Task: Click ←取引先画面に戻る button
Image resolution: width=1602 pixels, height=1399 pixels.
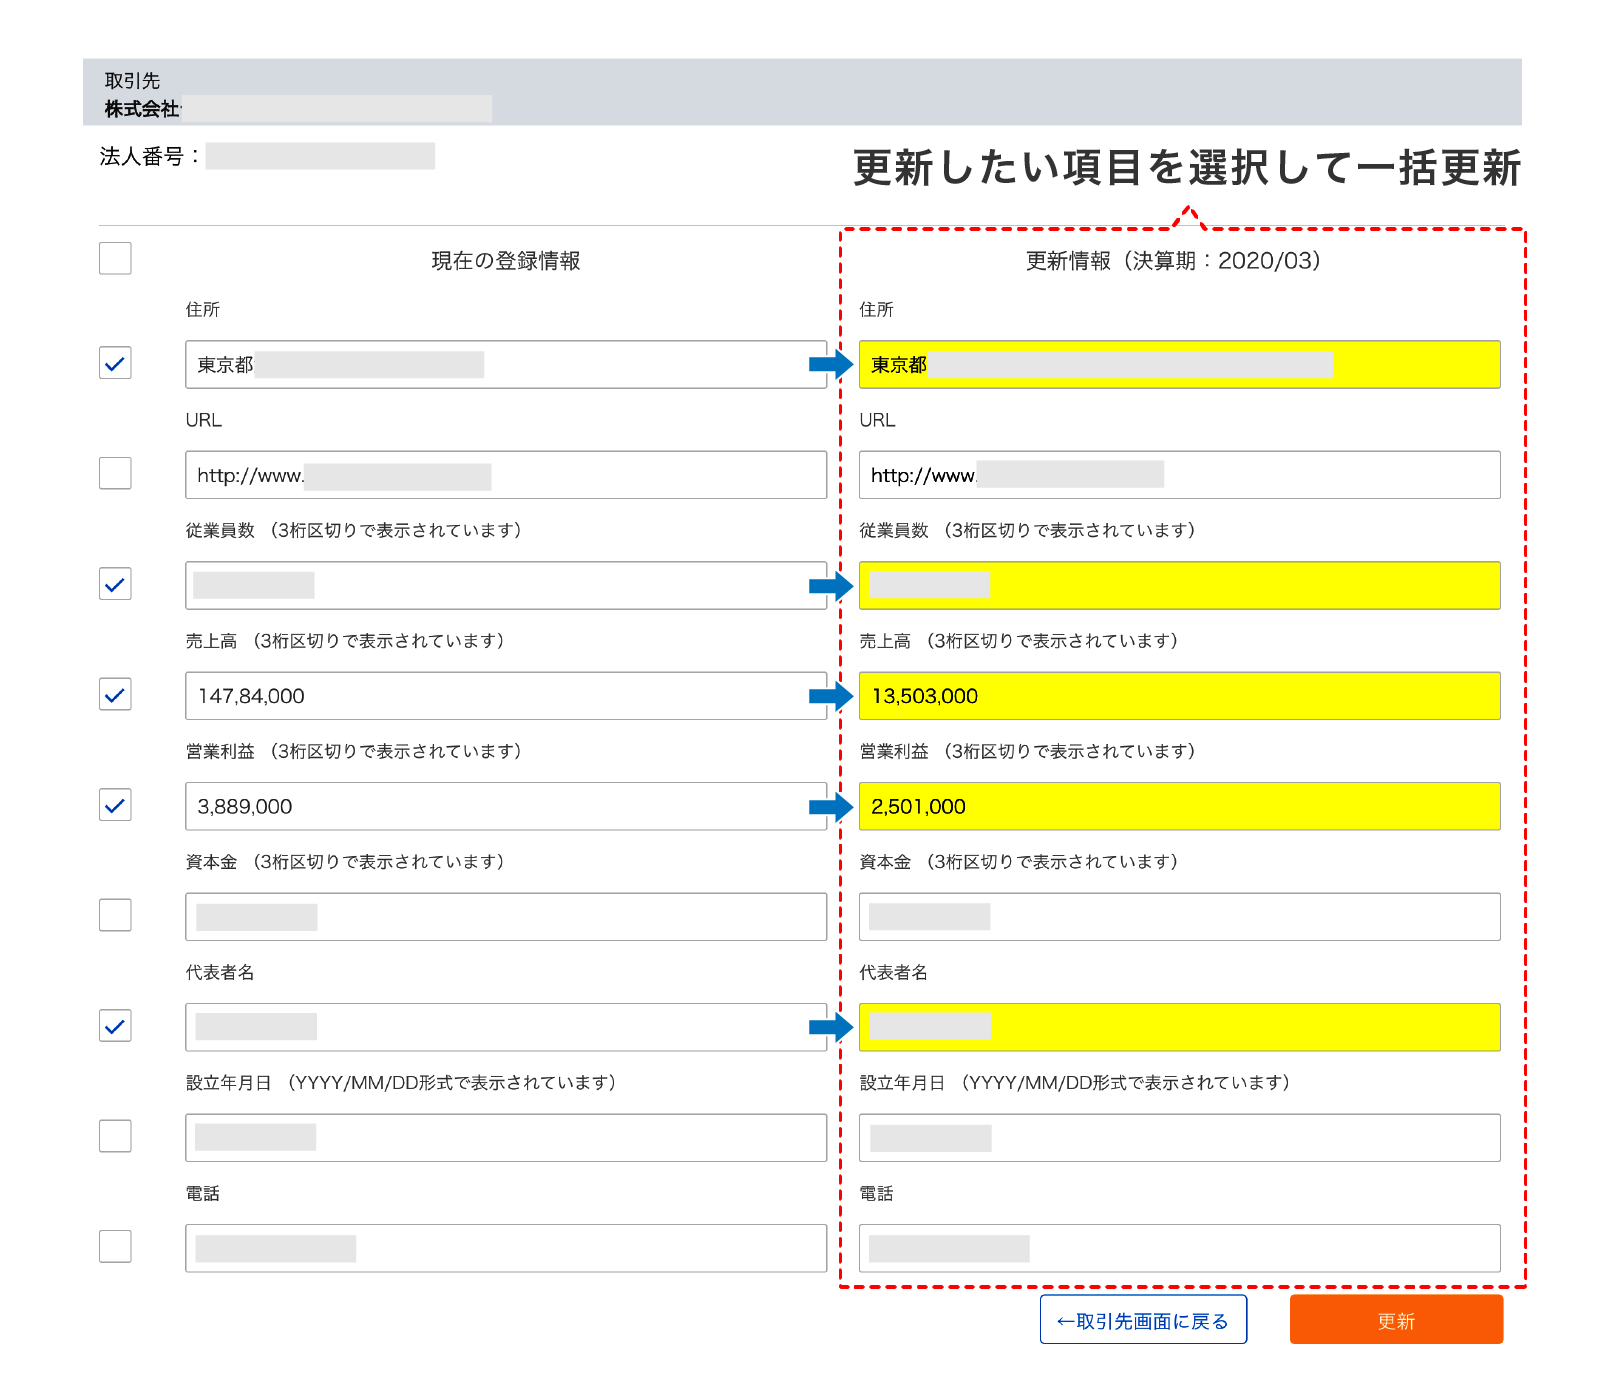Action: coord(1143,1320)
